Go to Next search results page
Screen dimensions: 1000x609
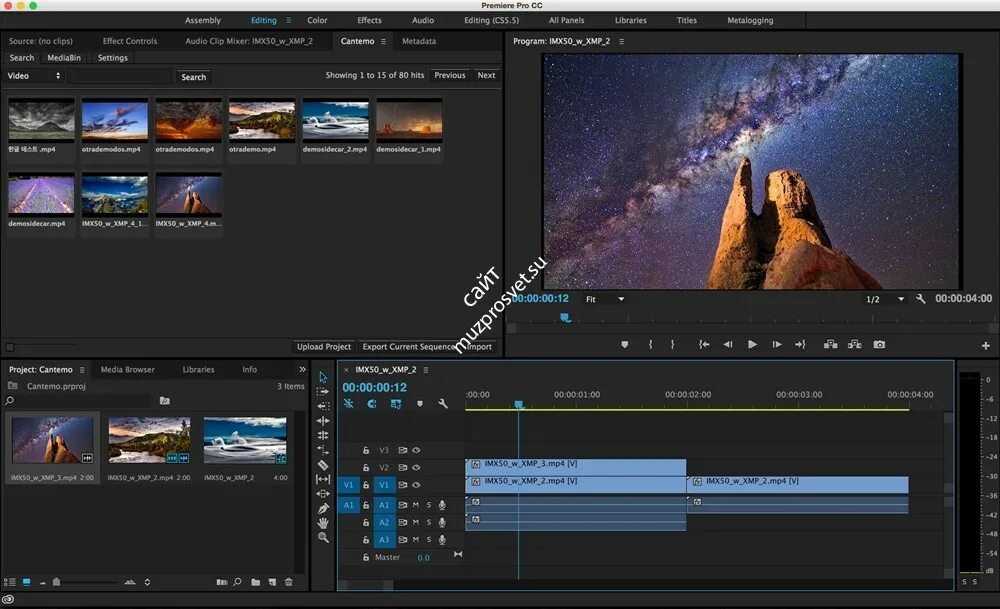(486, 75)
